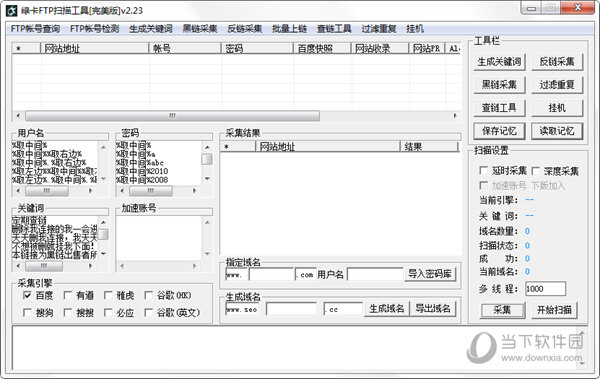Click the 指定域名 domain name input field

pos(271,274)
